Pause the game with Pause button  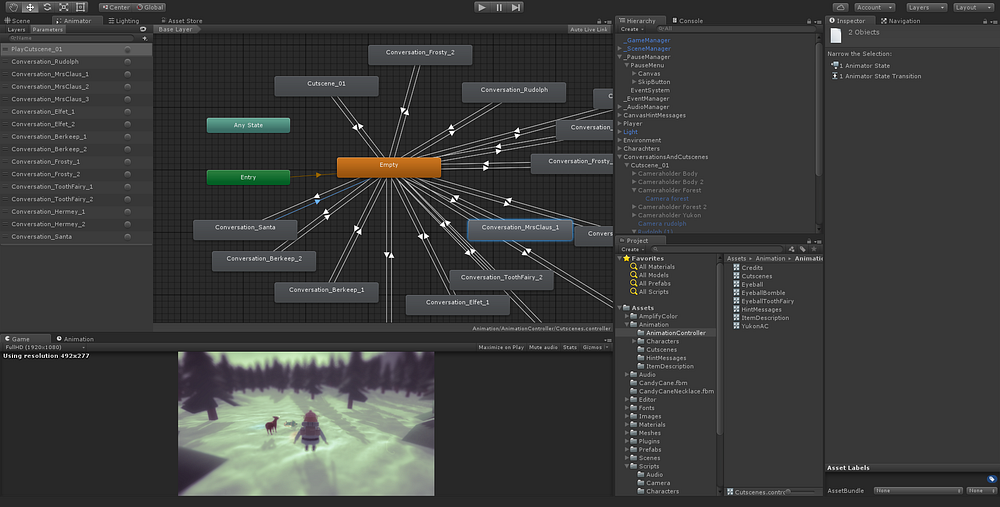(499, 7)
